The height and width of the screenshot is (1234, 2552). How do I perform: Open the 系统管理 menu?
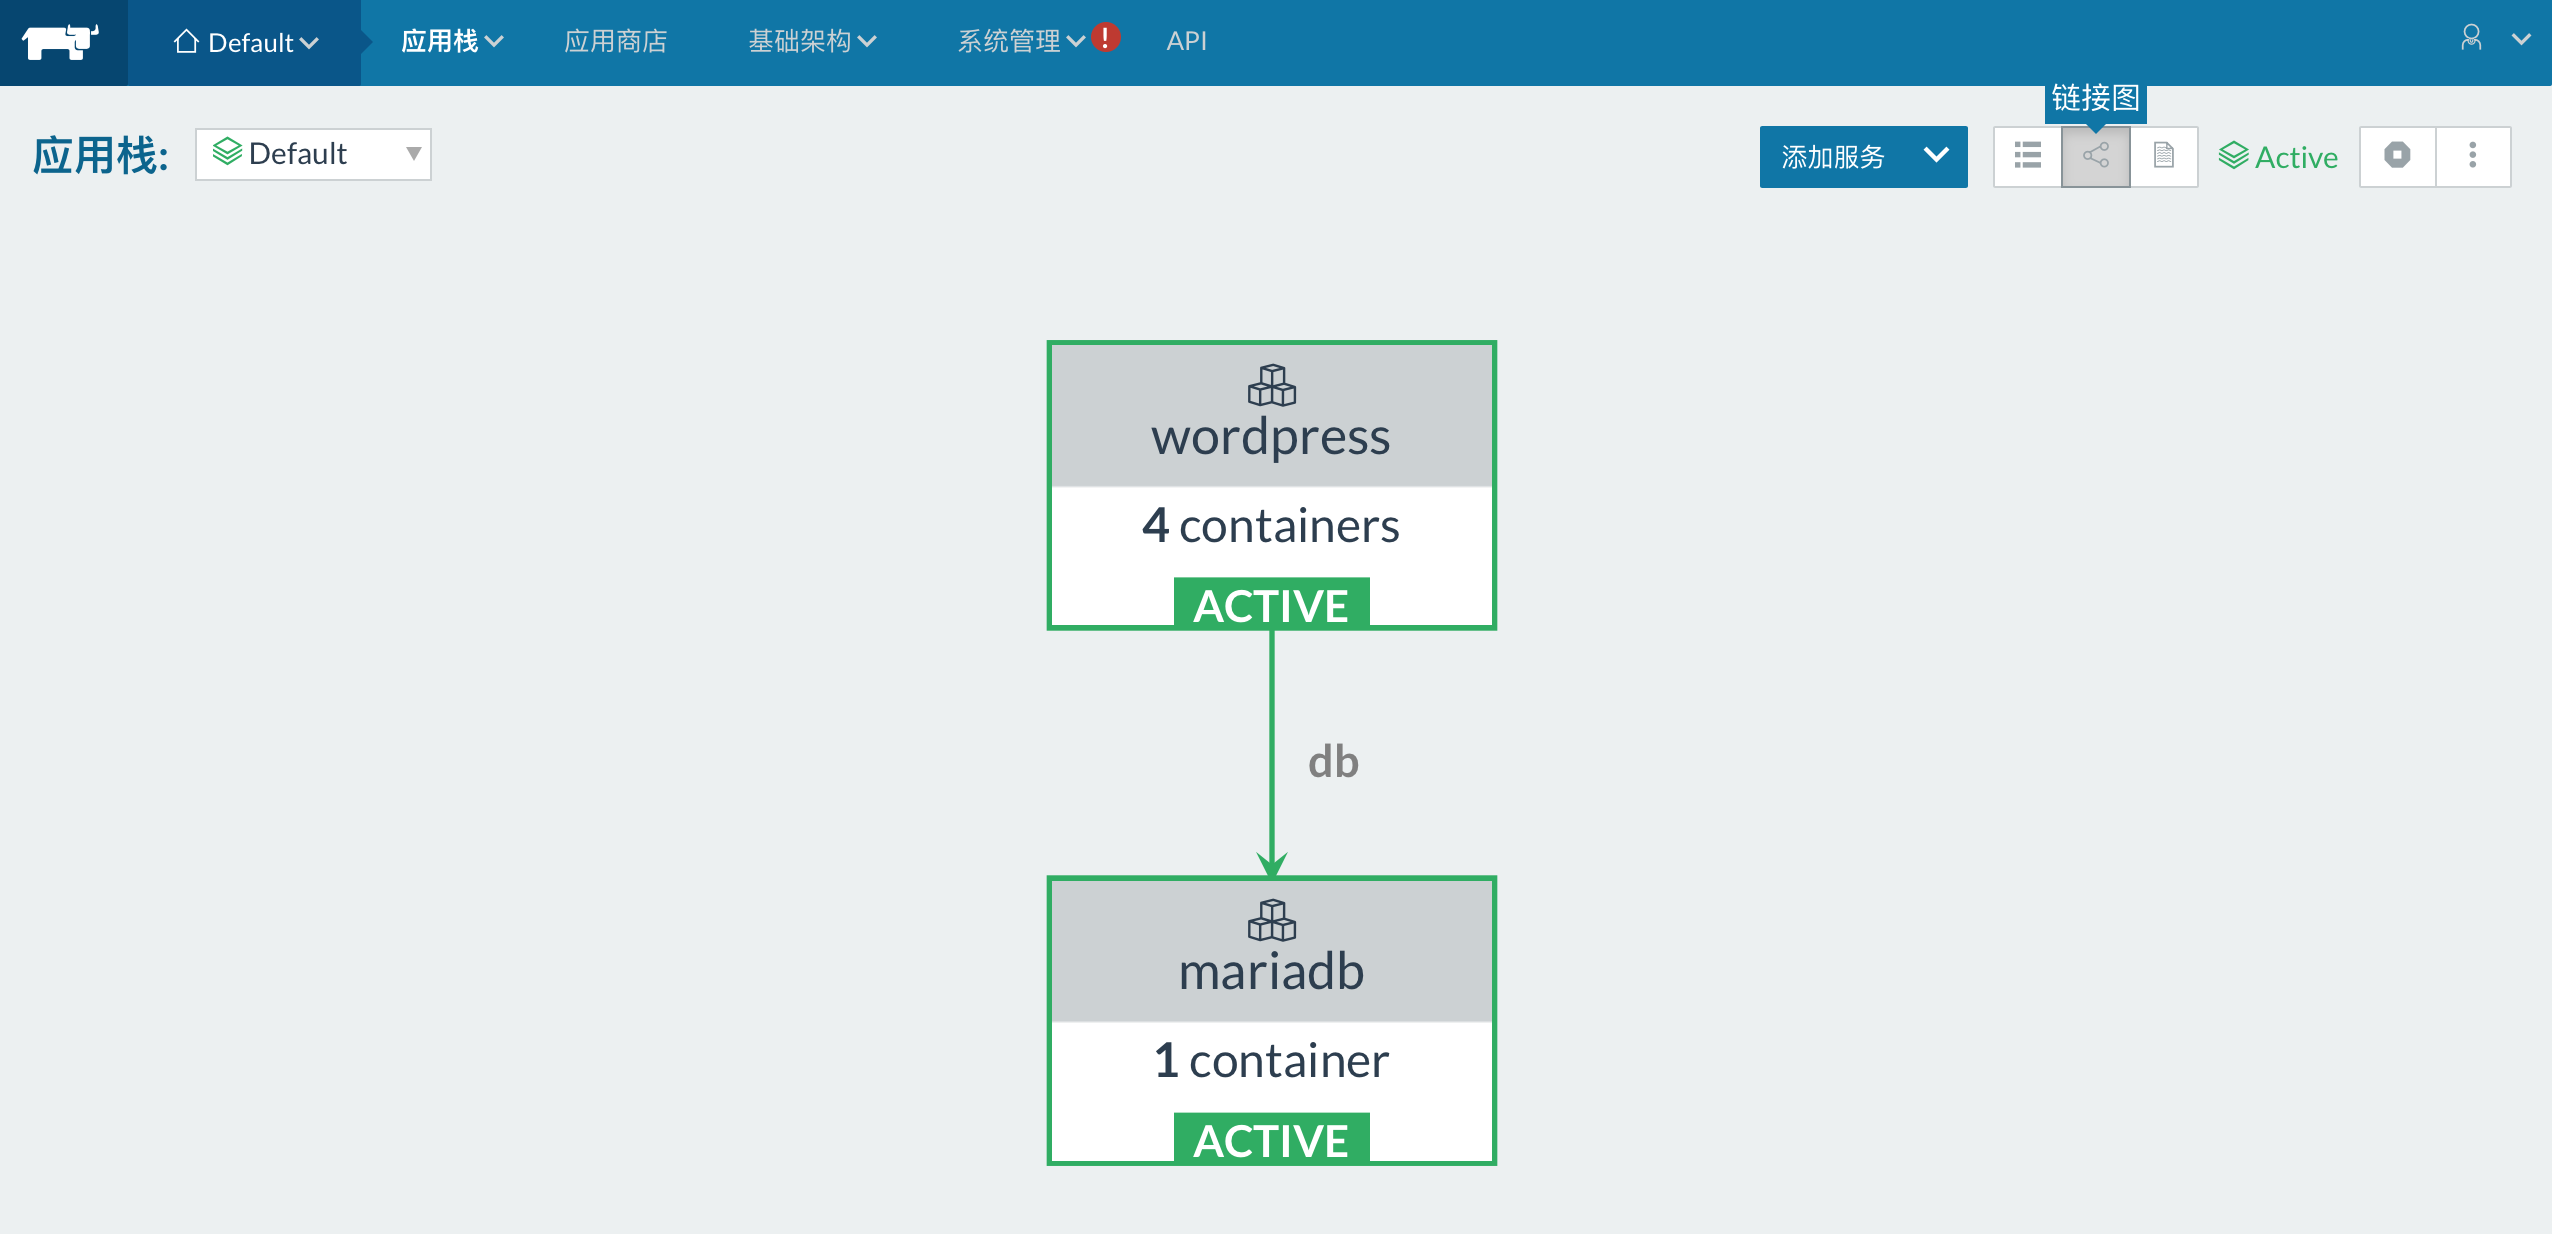point(1021,41)
